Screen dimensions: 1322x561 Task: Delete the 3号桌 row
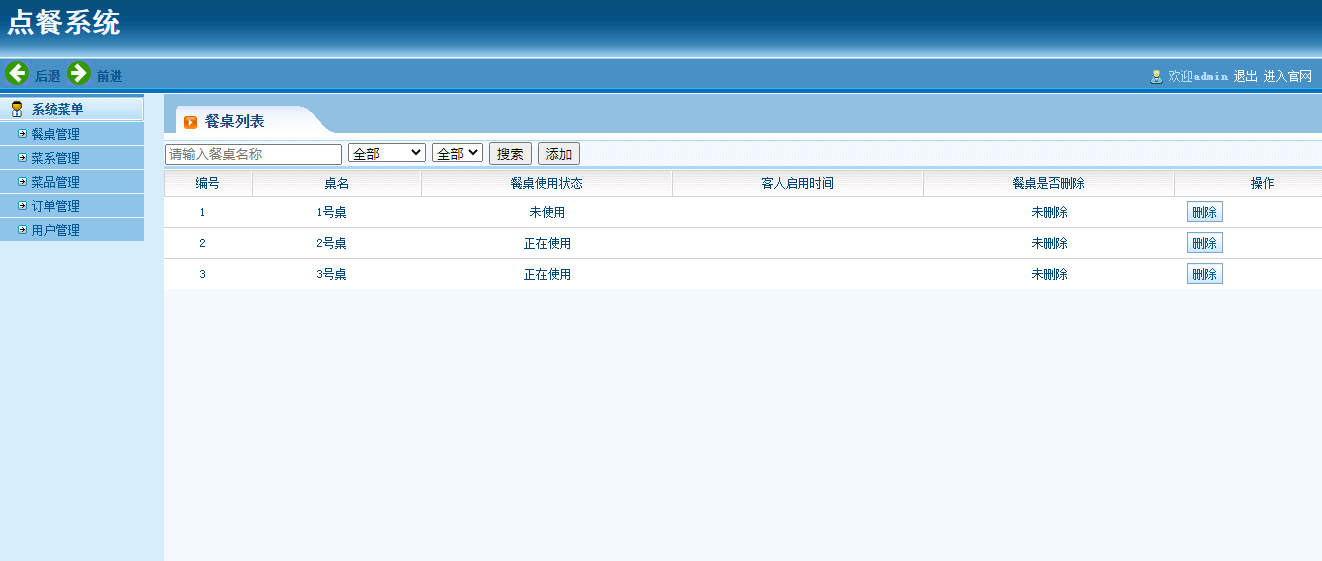point(1204,274)
